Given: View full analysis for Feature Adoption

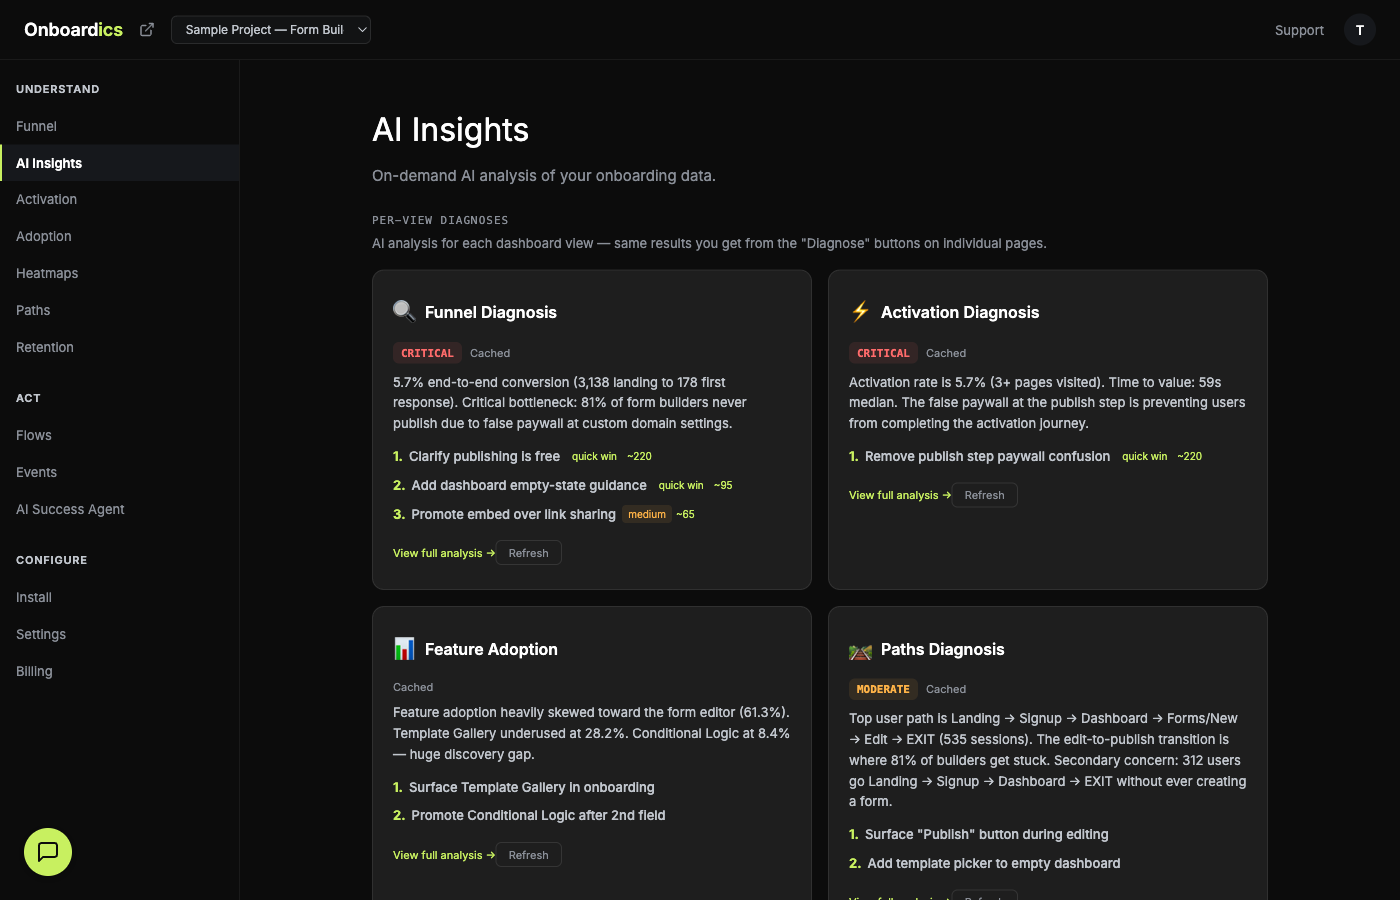Looking at the screenshot, I should tap(437, 854).
